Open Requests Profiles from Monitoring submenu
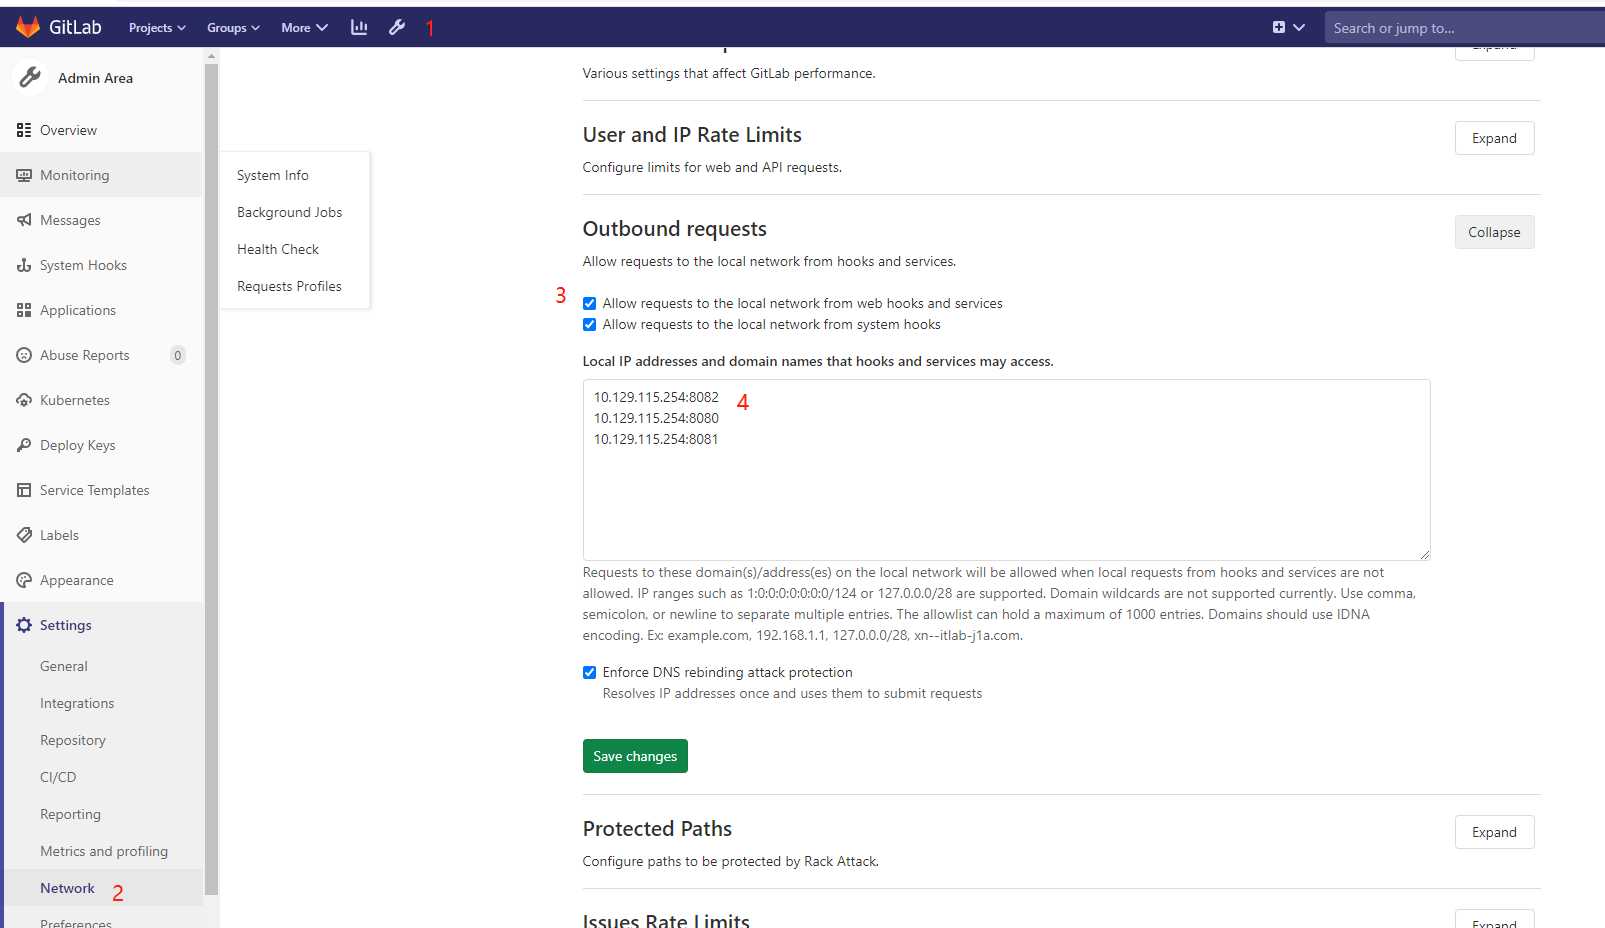This screenshot has width=1605, height=928. point(289,286)
